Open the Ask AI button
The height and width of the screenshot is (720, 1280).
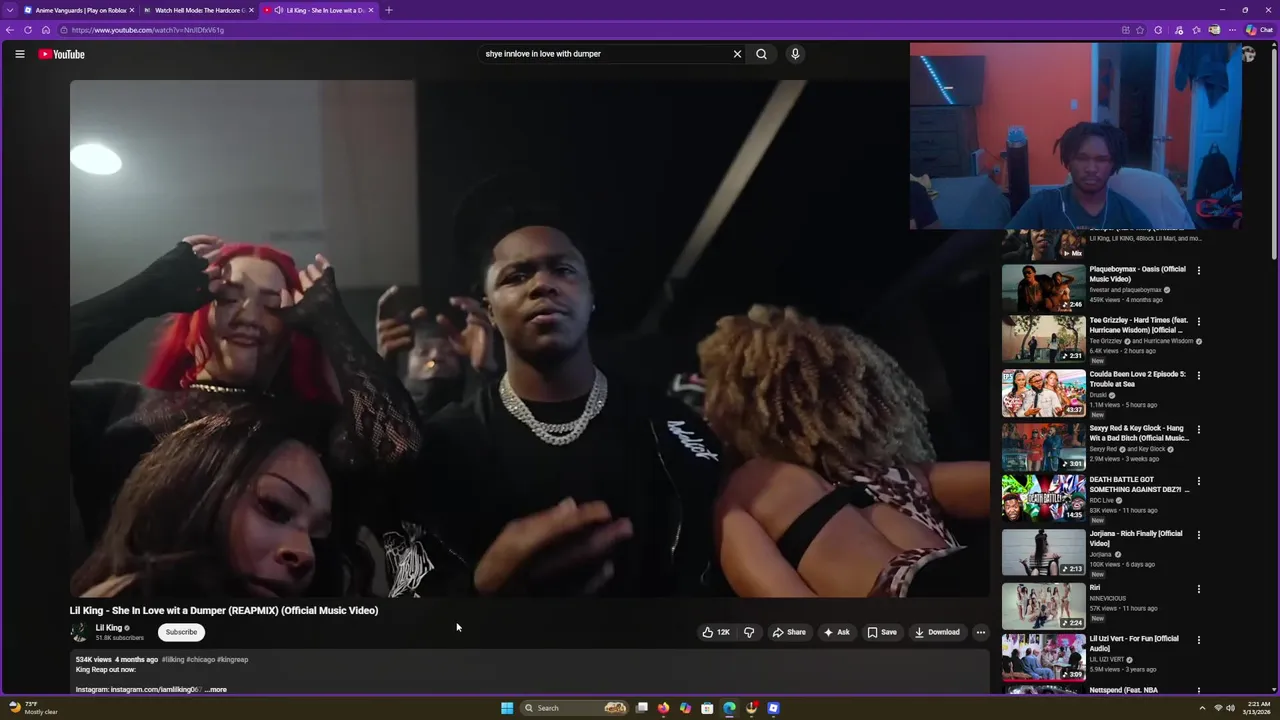836,632
